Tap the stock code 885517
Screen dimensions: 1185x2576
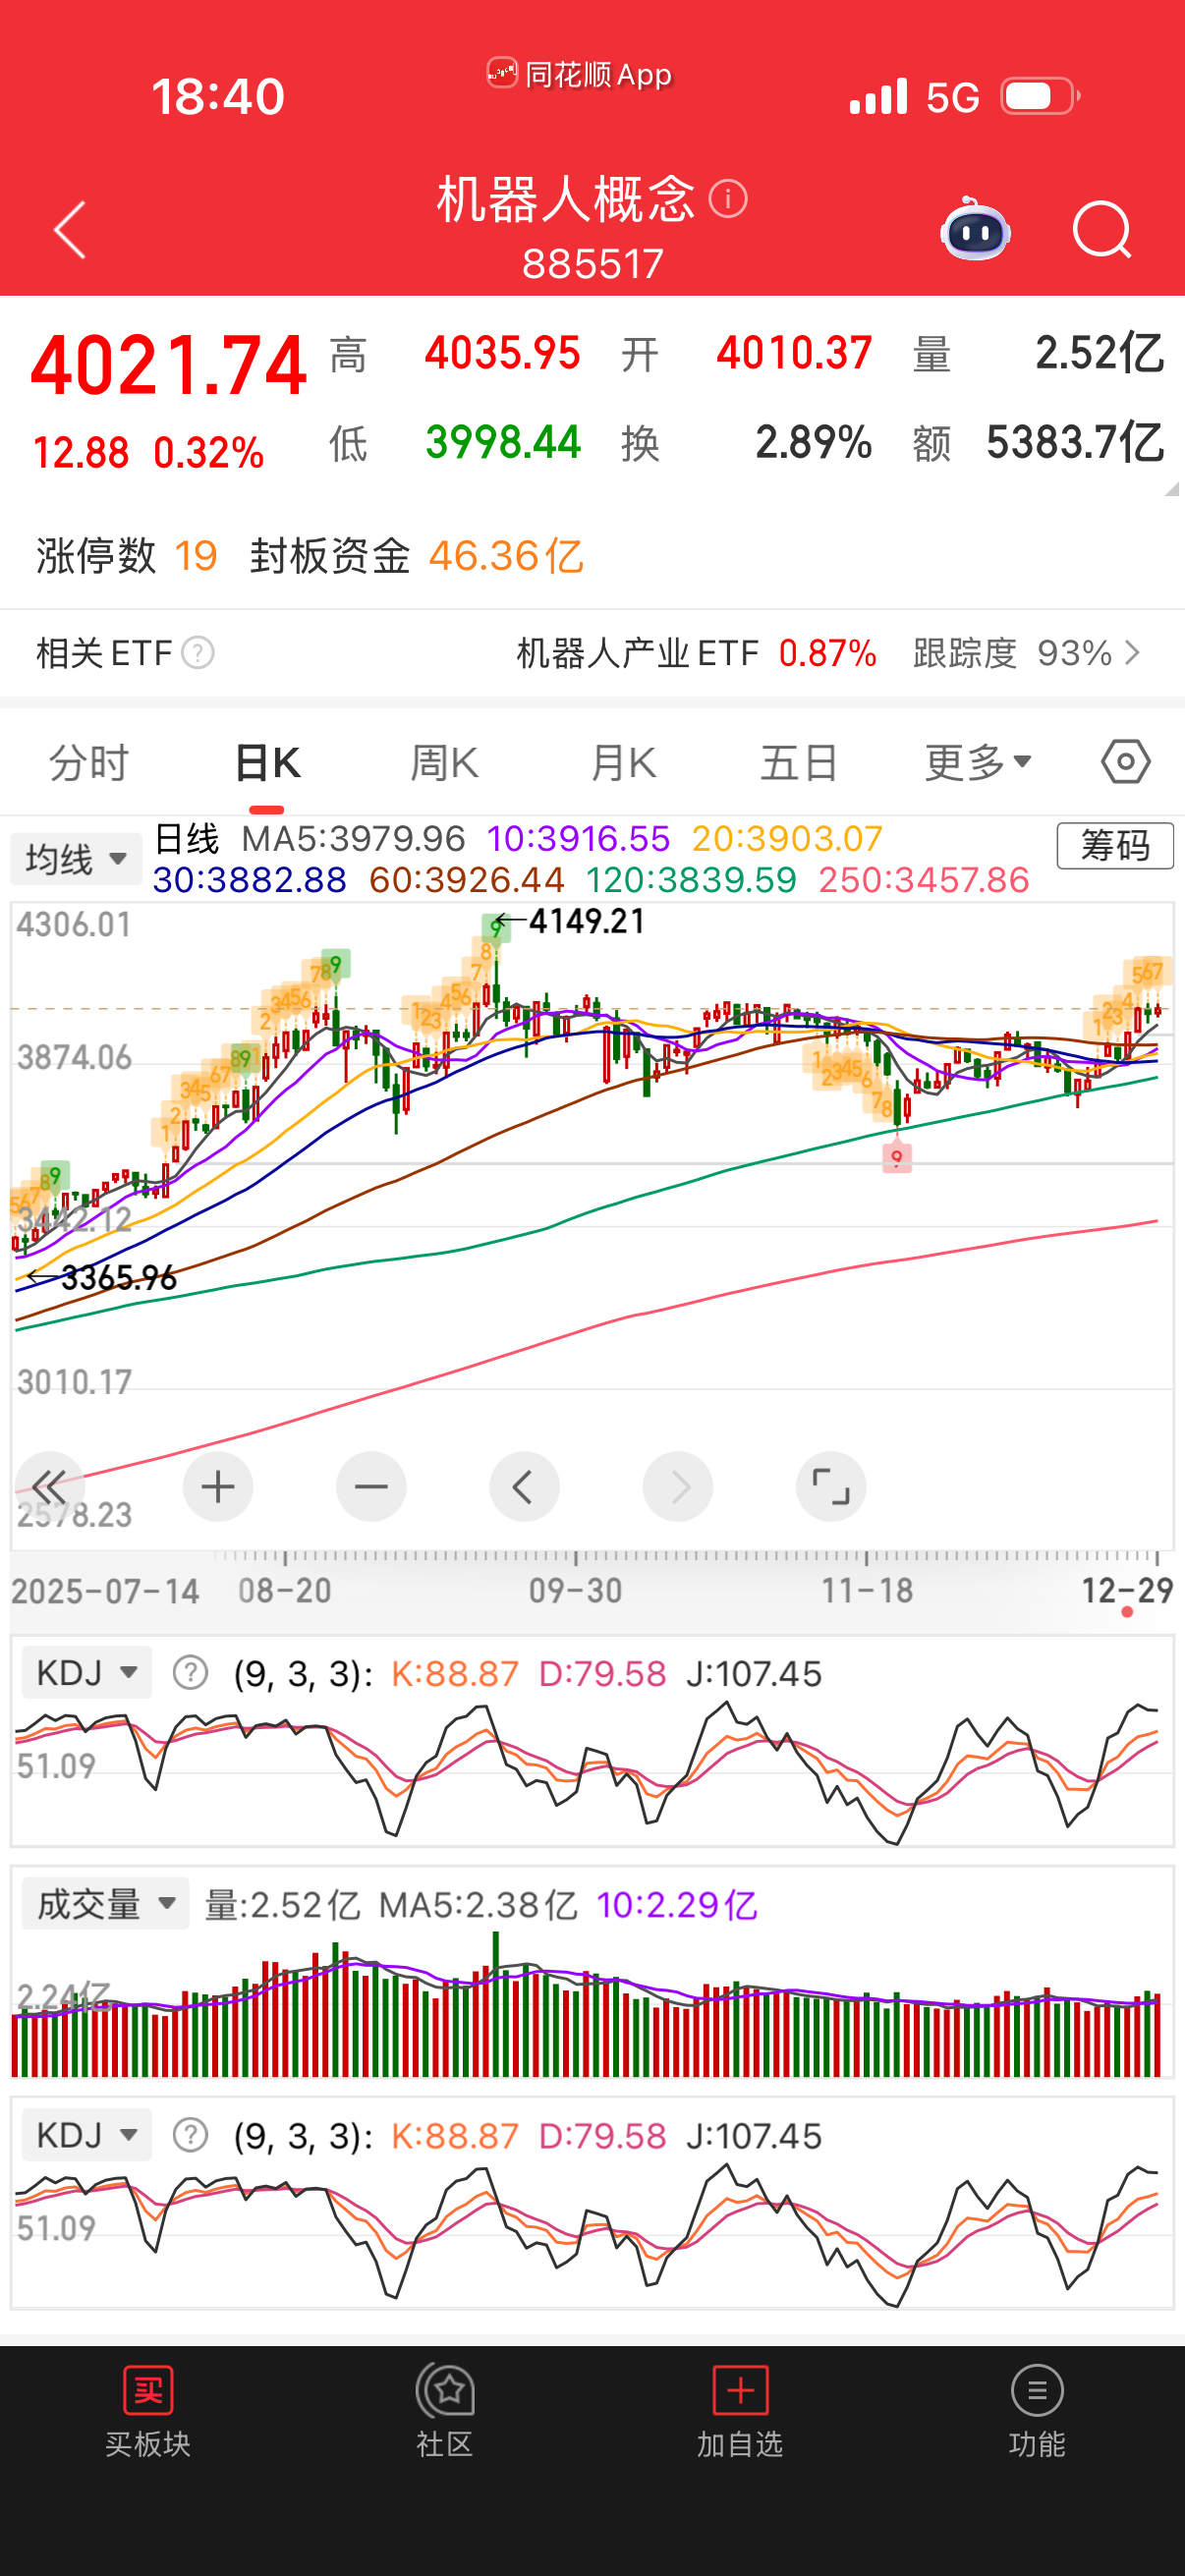[593, 264]
